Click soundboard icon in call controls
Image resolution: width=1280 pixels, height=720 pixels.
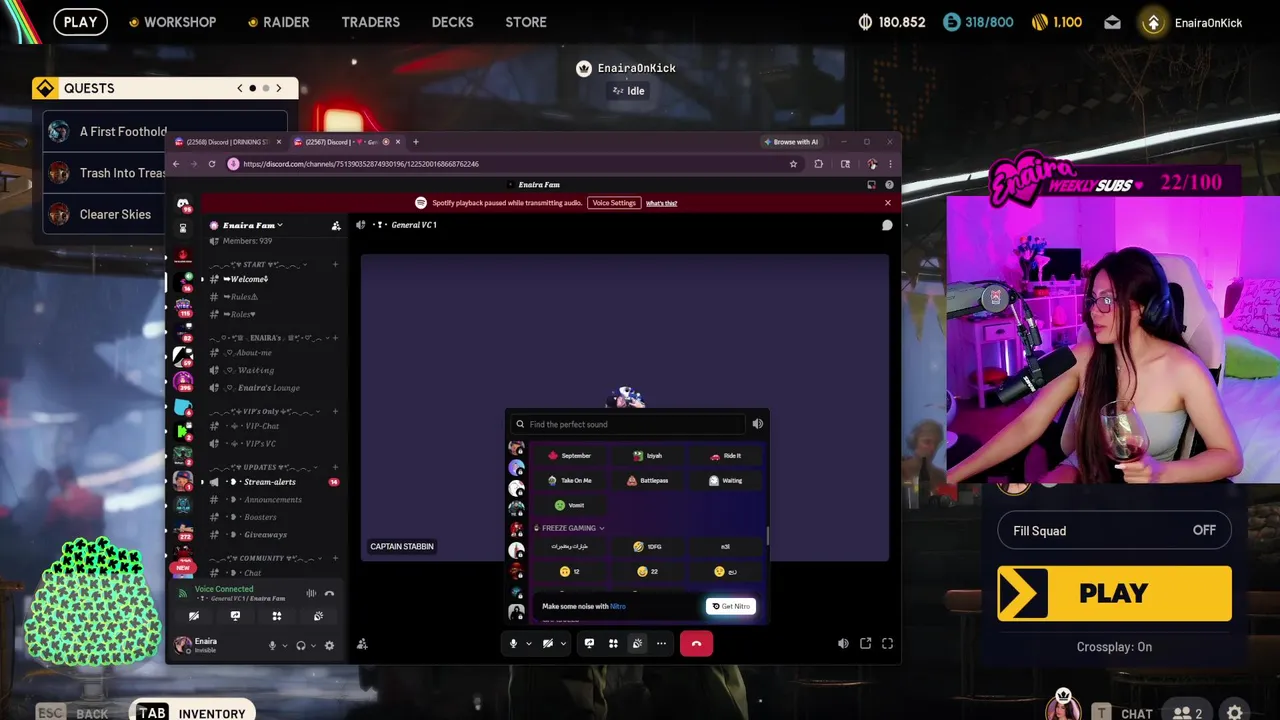coord(637,644)
